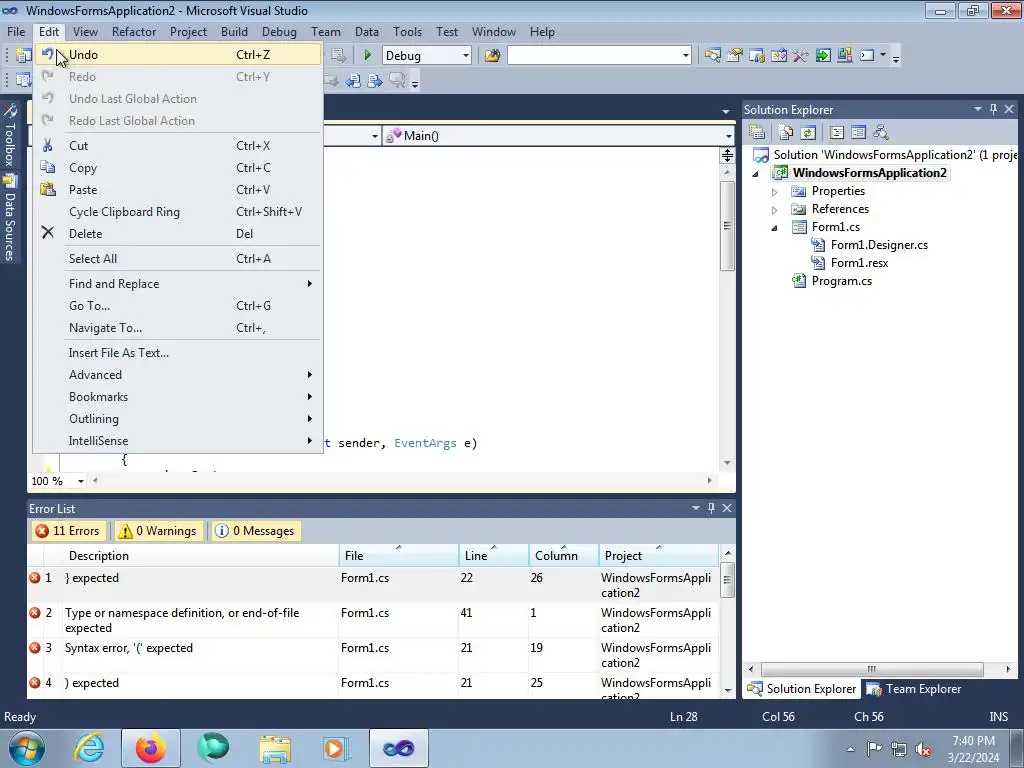This screenshot has height=768, width=1024.
Task: Open the Debug menu
Action: 279,31
